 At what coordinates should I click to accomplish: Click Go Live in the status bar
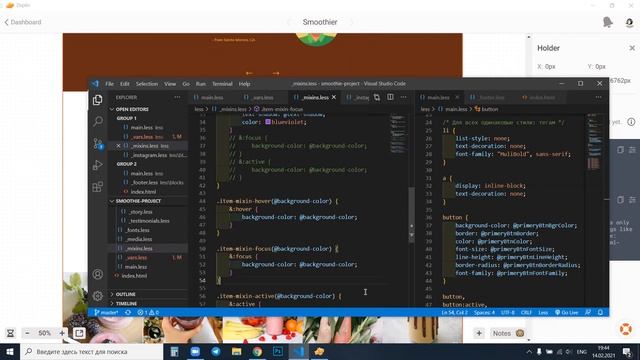(x=567, y=312)
